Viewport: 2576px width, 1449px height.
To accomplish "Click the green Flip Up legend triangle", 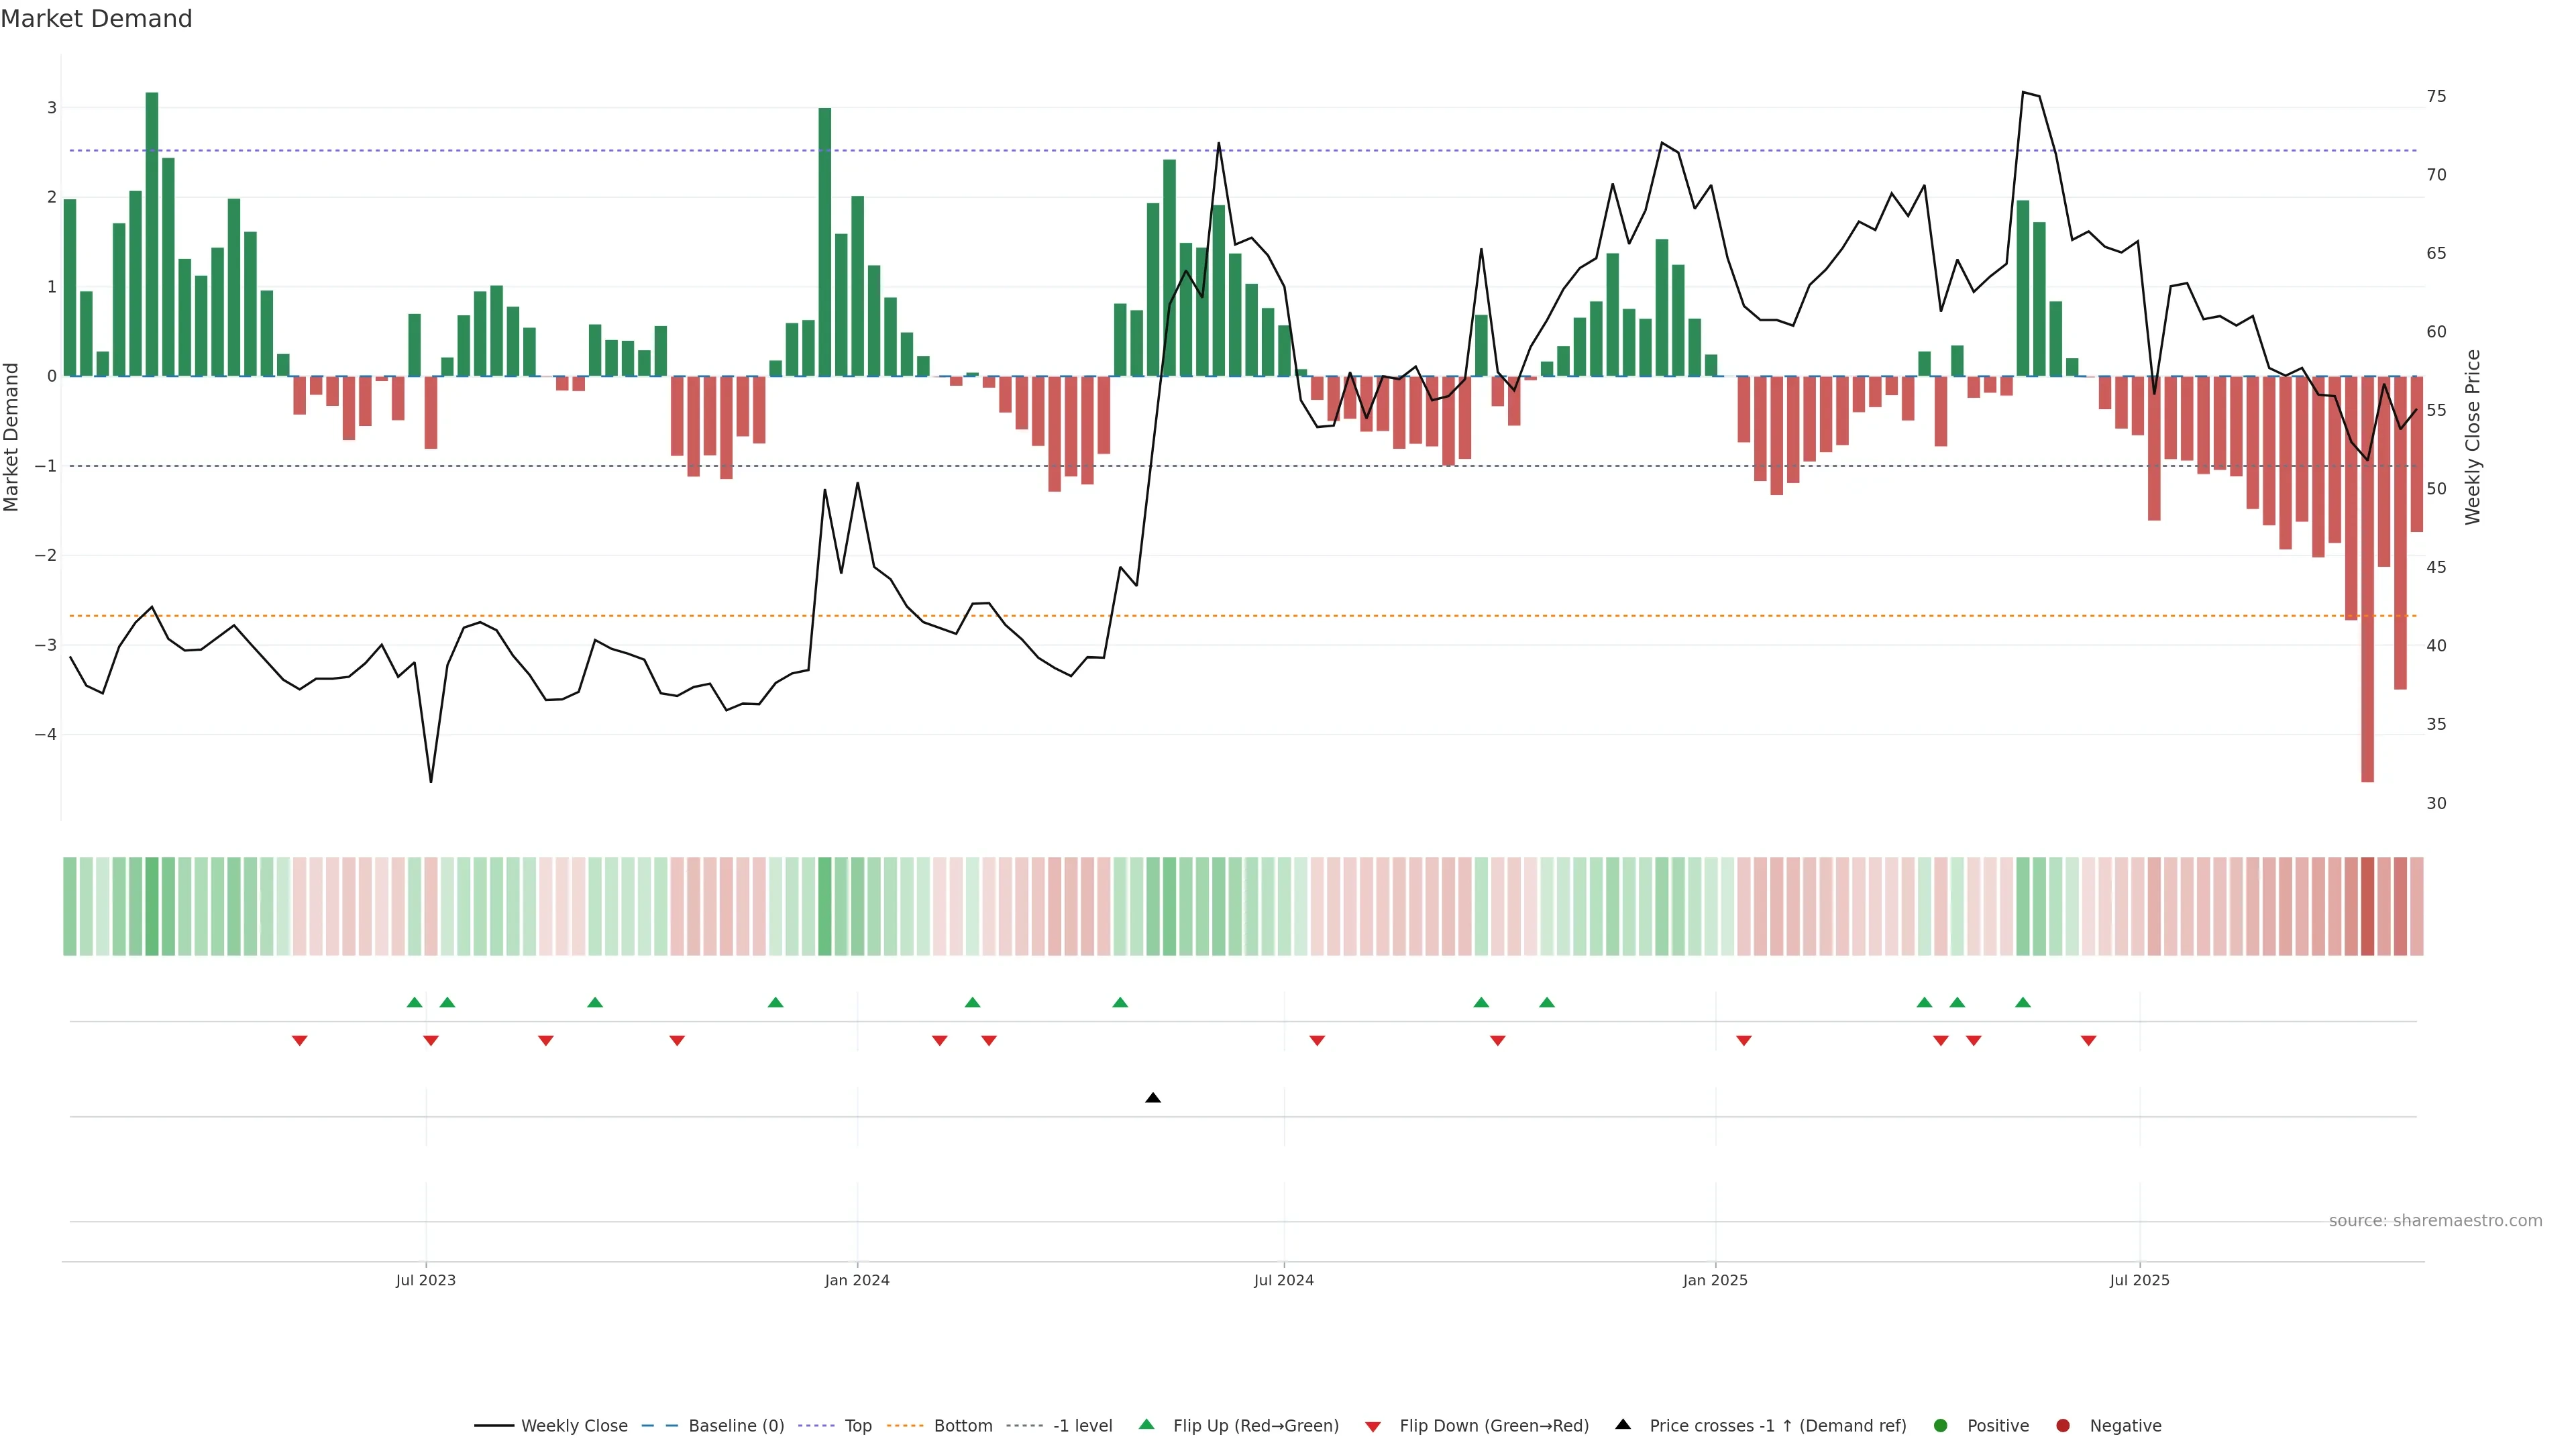I will pyautogui.click(x=1147, y=1425).
